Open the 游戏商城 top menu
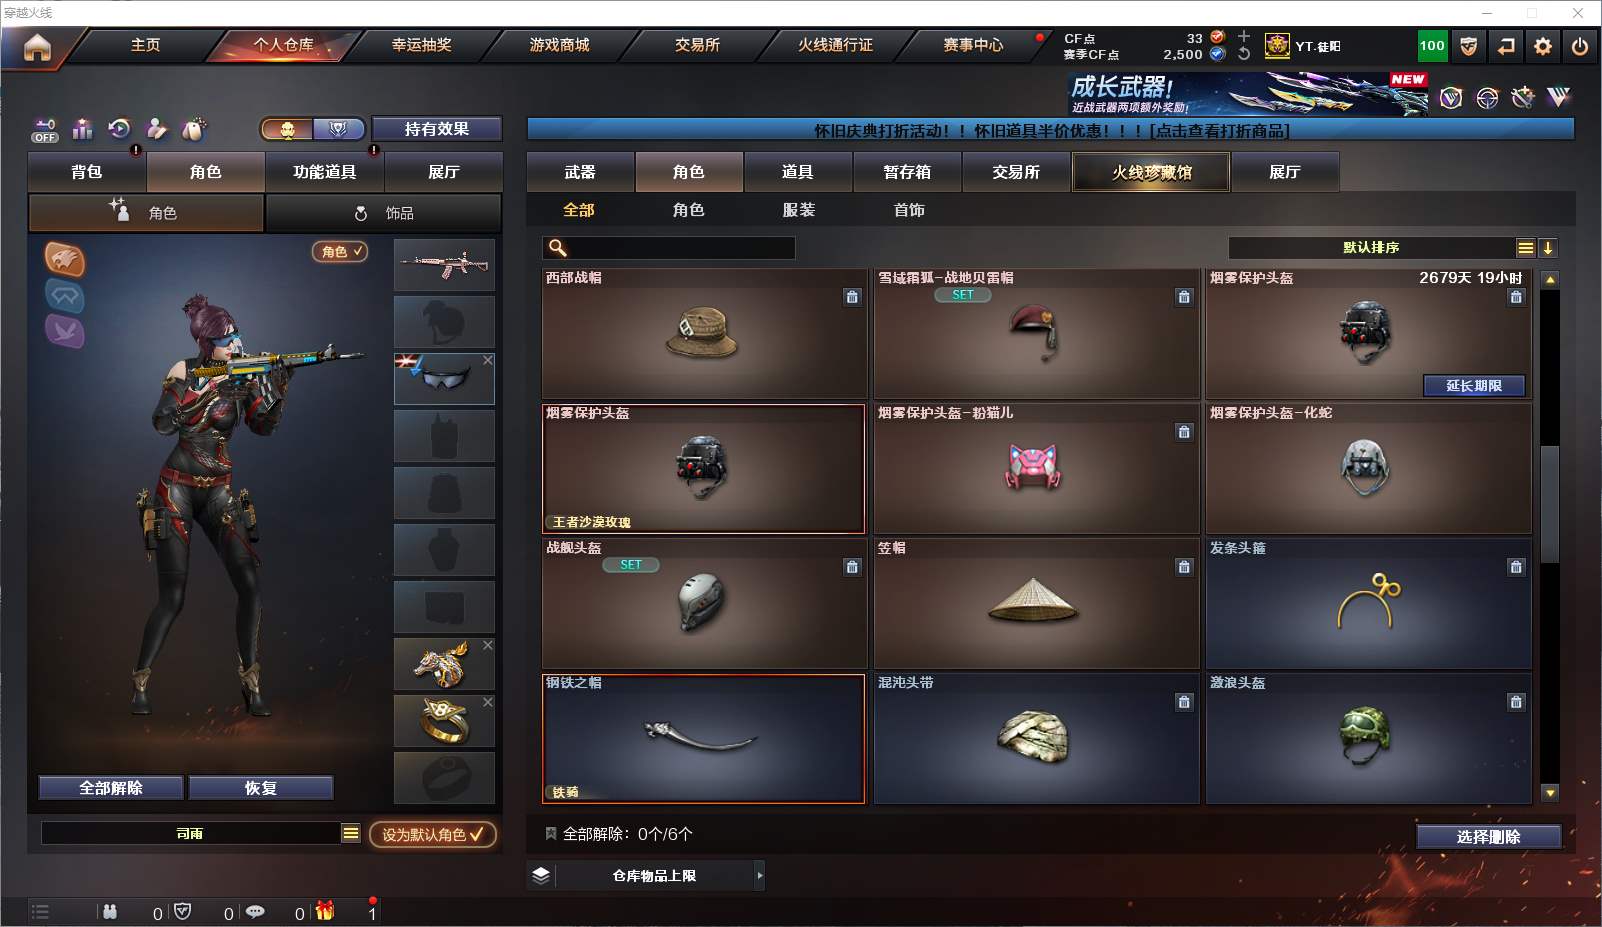 click(x=559, y=45)
